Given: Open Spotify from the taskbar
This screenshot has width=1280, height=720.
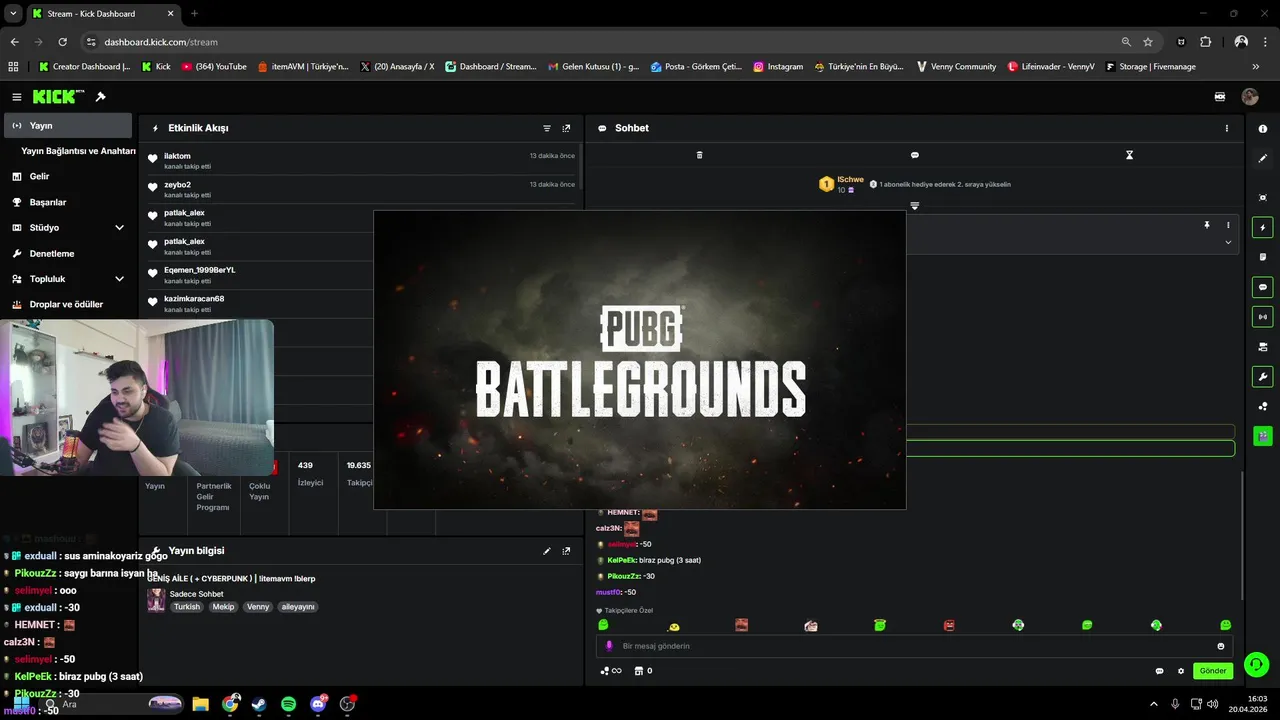Looking at the screenshot, I should coord(288,704).
